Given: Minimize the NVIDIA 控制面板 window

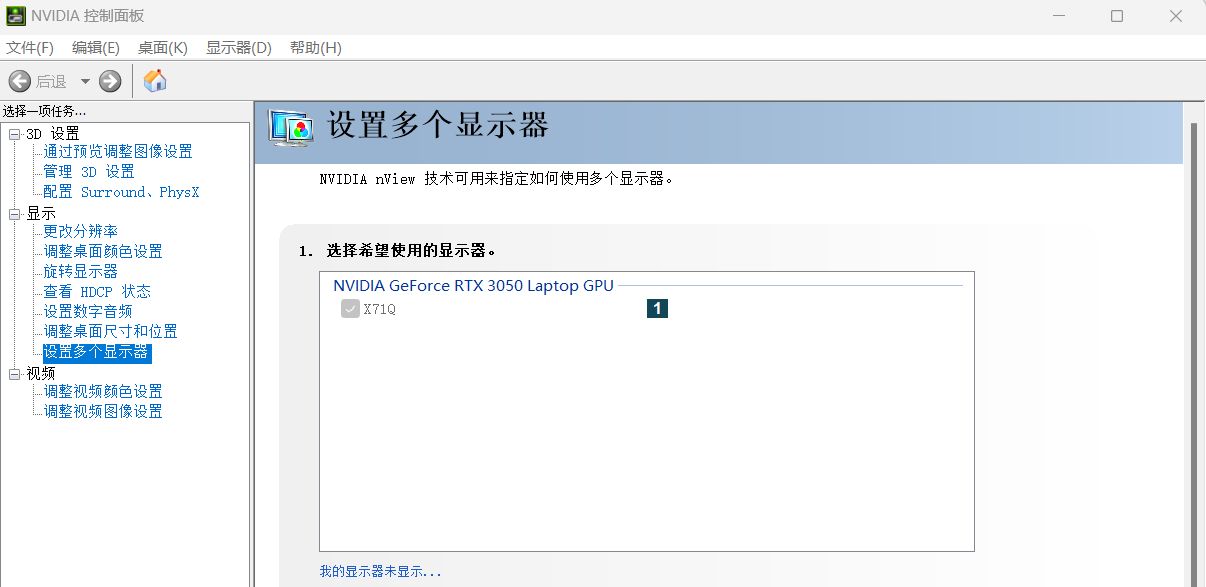Looking at the screenshot, I should (x=1059, y=16).
